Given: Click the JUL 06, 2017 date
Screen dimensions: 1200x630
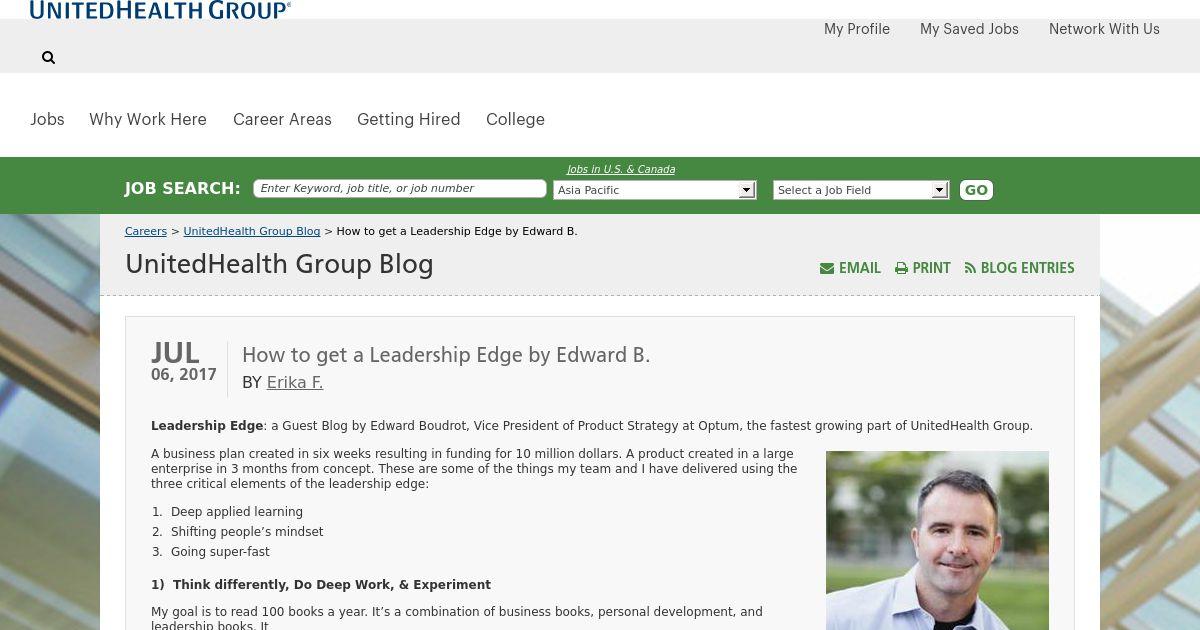Looking at the screenshot, I should tap(184, 362).
